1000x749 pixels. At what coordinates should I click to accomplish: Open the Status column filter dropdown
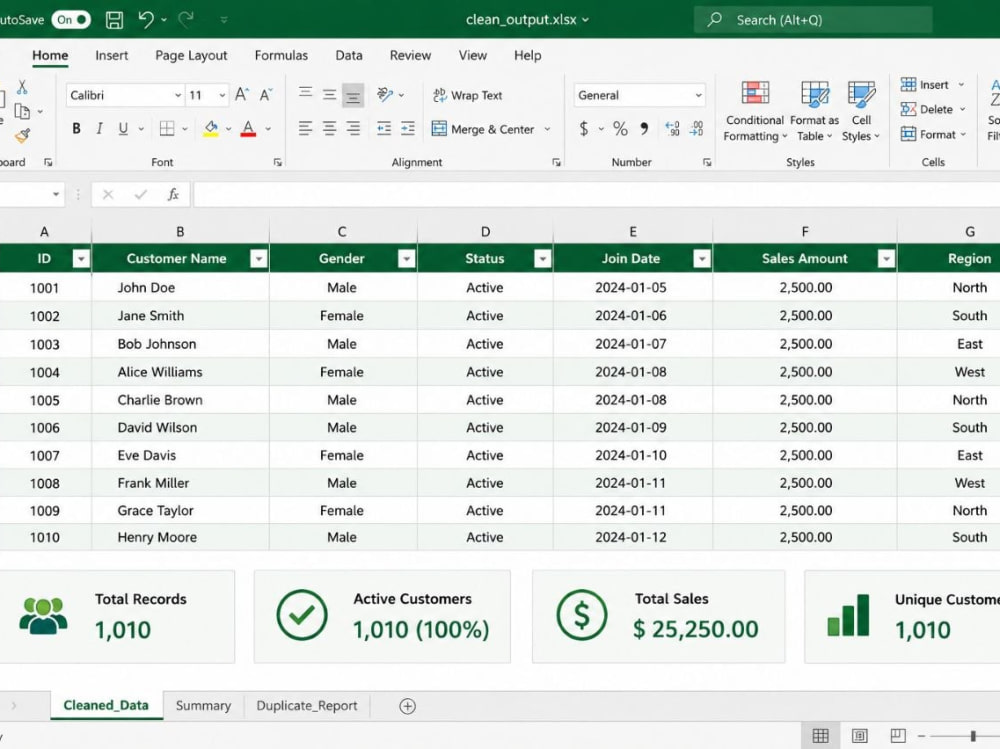click(x=542, y=258)
